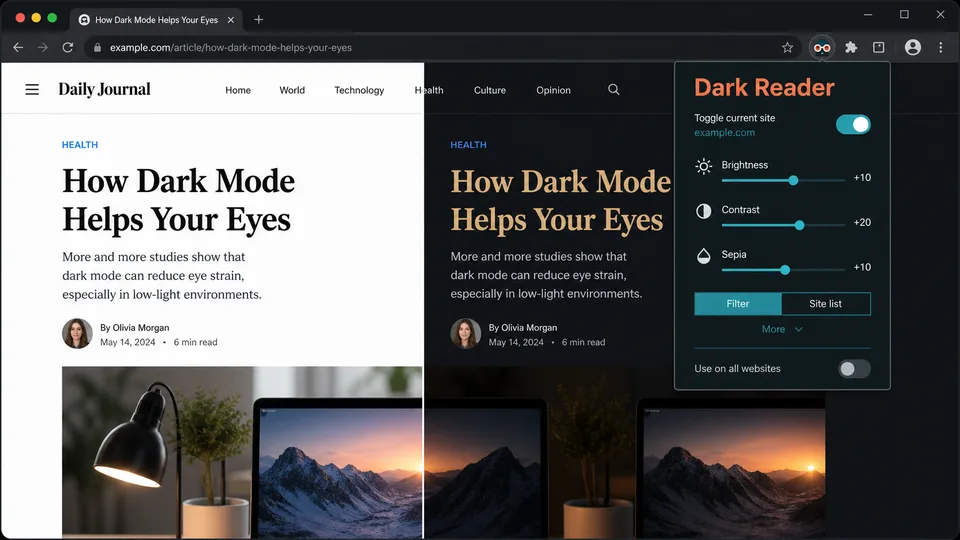Click the lamp and laptop article image

(242, 452)
